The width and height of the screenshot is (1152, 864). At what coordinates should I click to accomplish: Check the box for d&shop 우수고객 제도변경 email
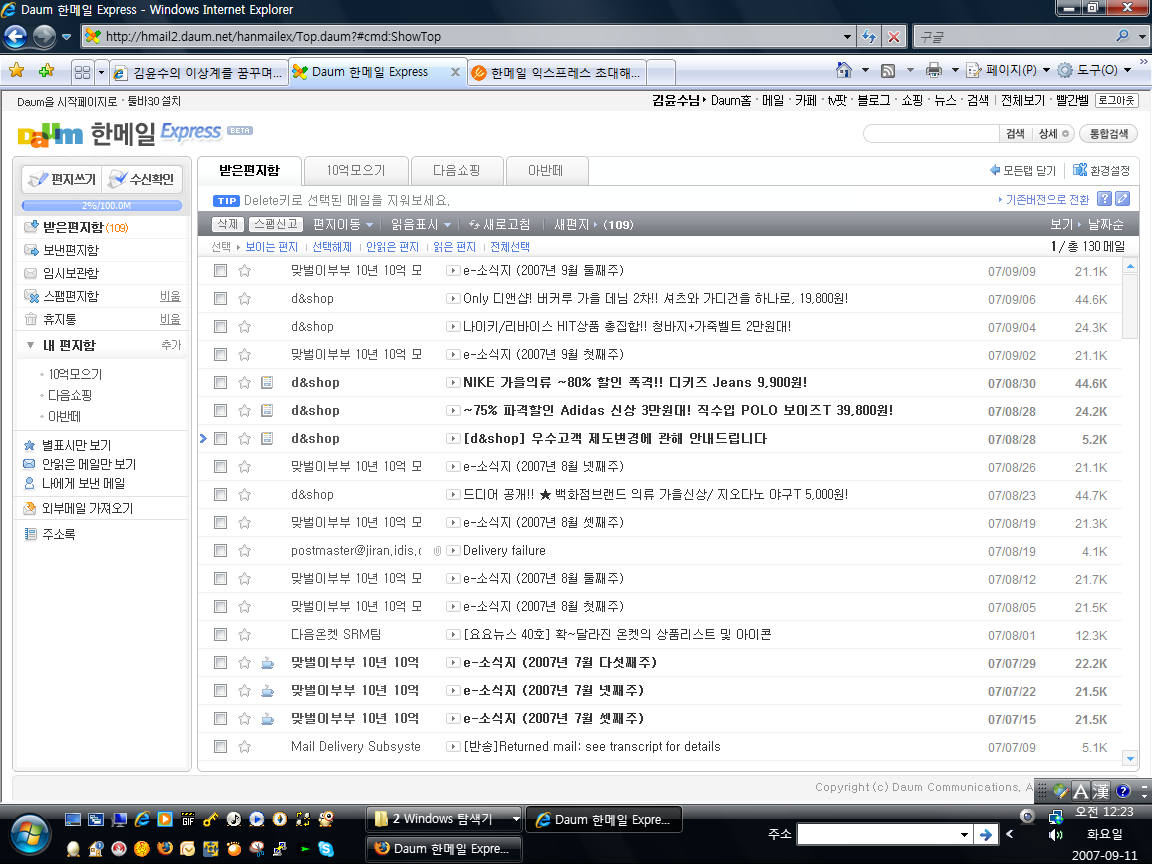pyautogui.click(x=220, y=438)
